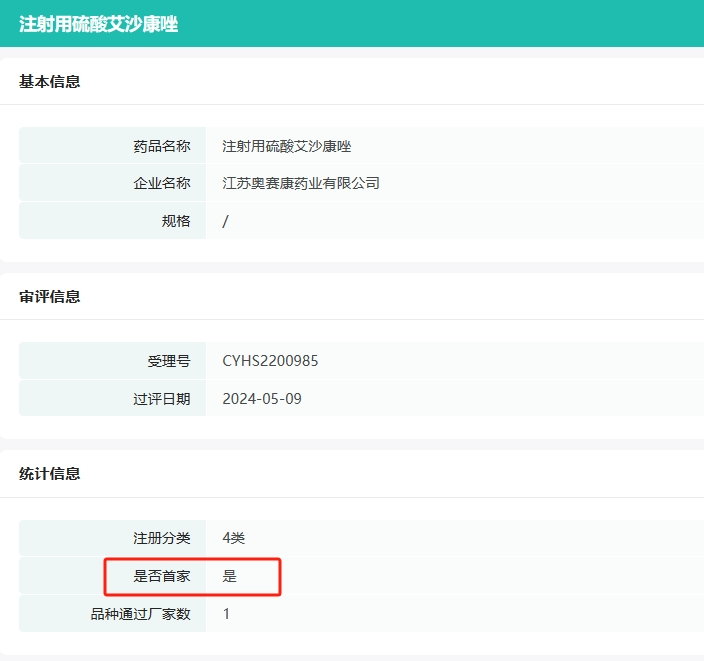The image size is (704, 661).
Task: Click the 规格 field label
Action: [176, 221]
